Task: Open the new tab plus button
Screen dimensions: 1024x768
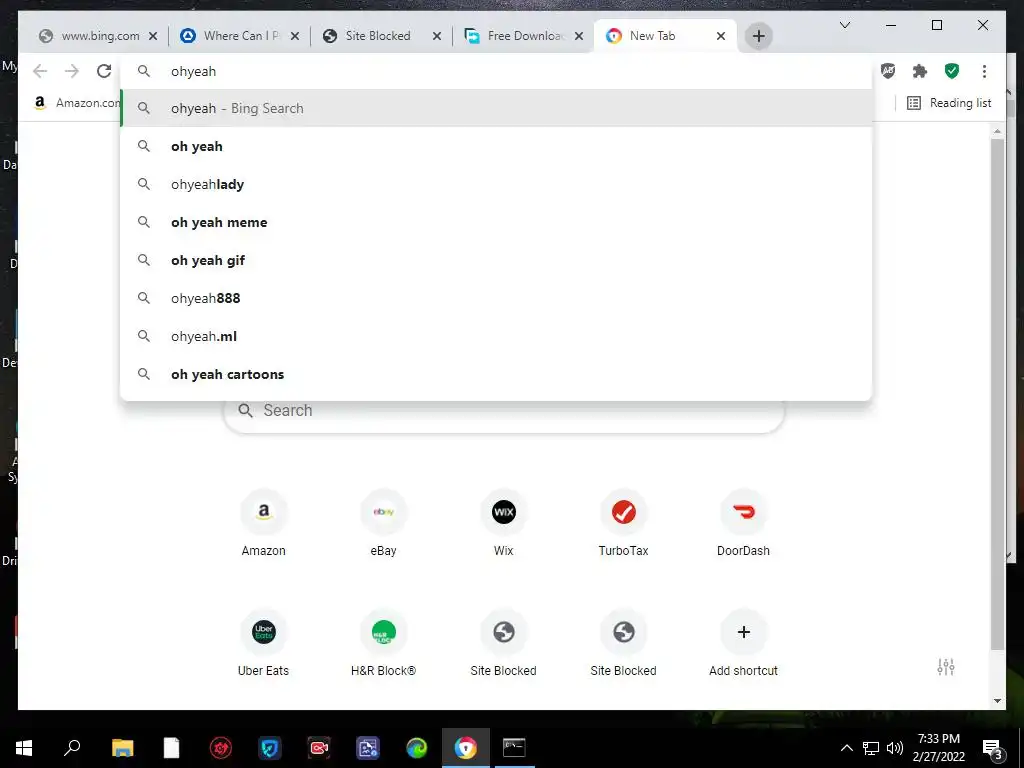Action: pyautogui.click(x=758, y=36)
